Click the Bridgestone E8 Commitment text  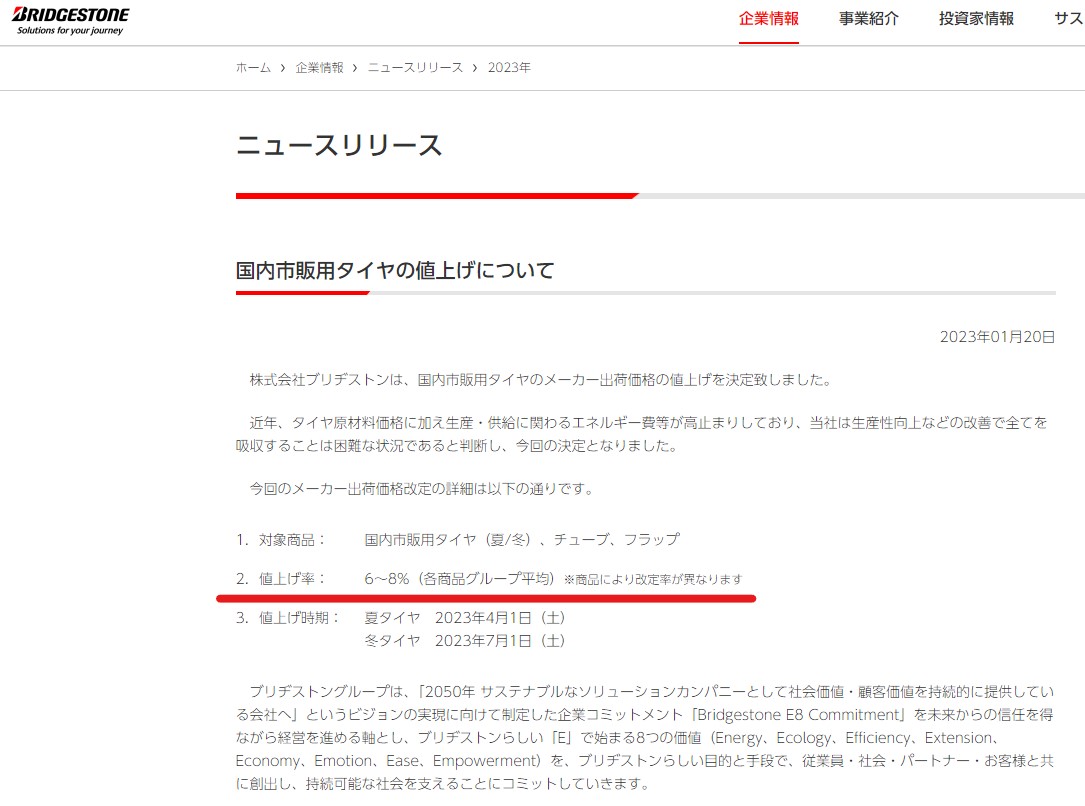(x=798, y=715)
